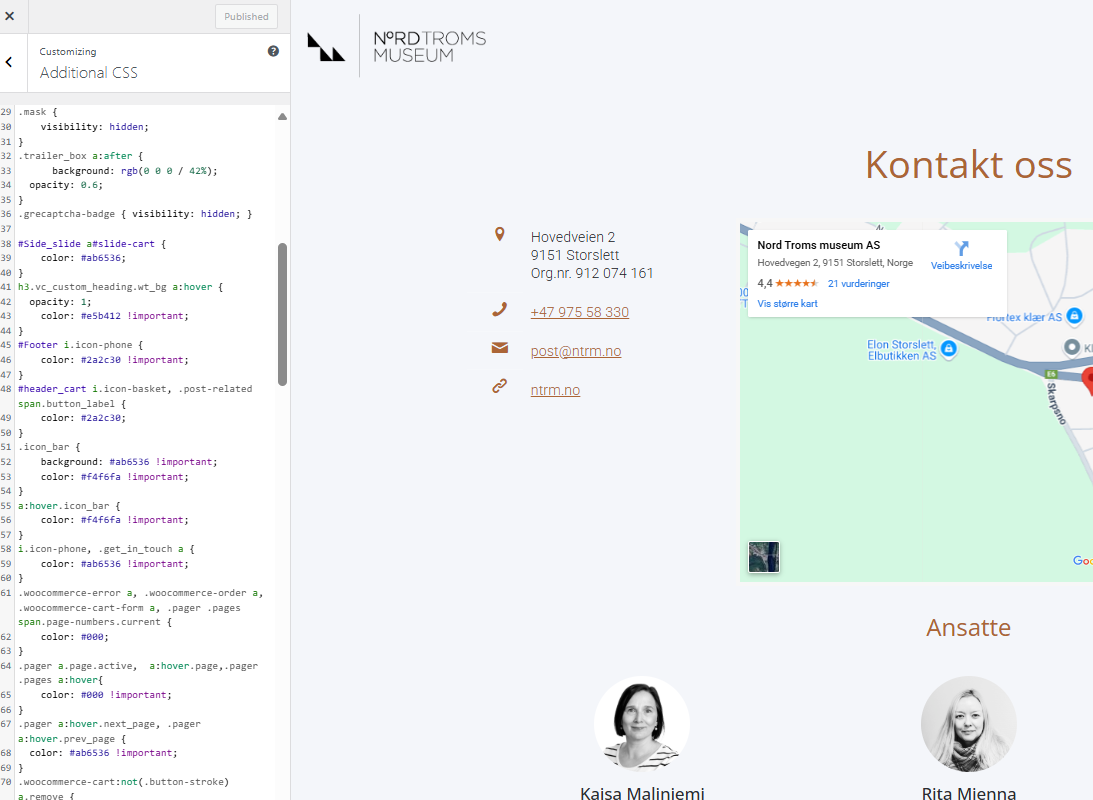
Task: Click the Nord Troms Museum logo
Action: [x=397, y=46]
